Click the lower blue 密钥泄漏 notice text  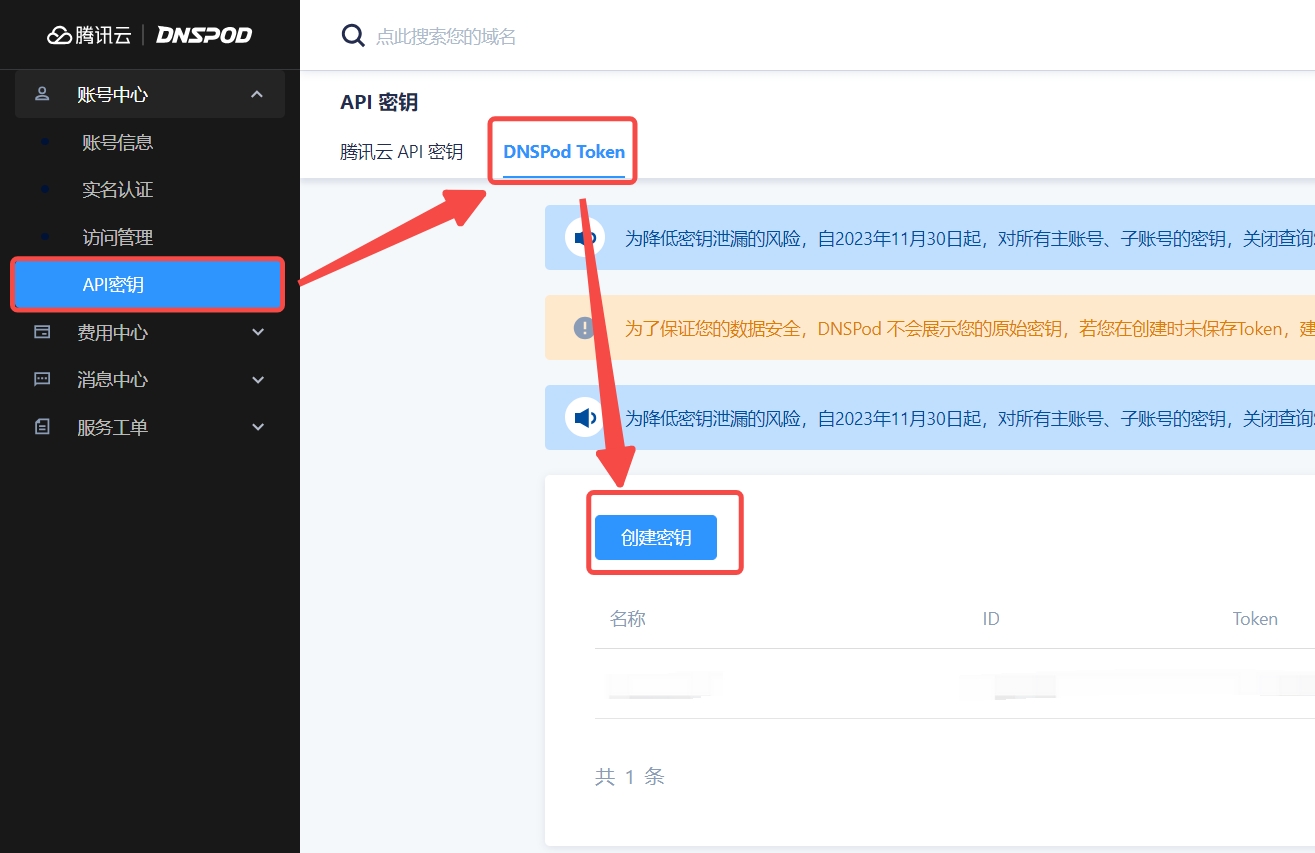tap(970, 417)
